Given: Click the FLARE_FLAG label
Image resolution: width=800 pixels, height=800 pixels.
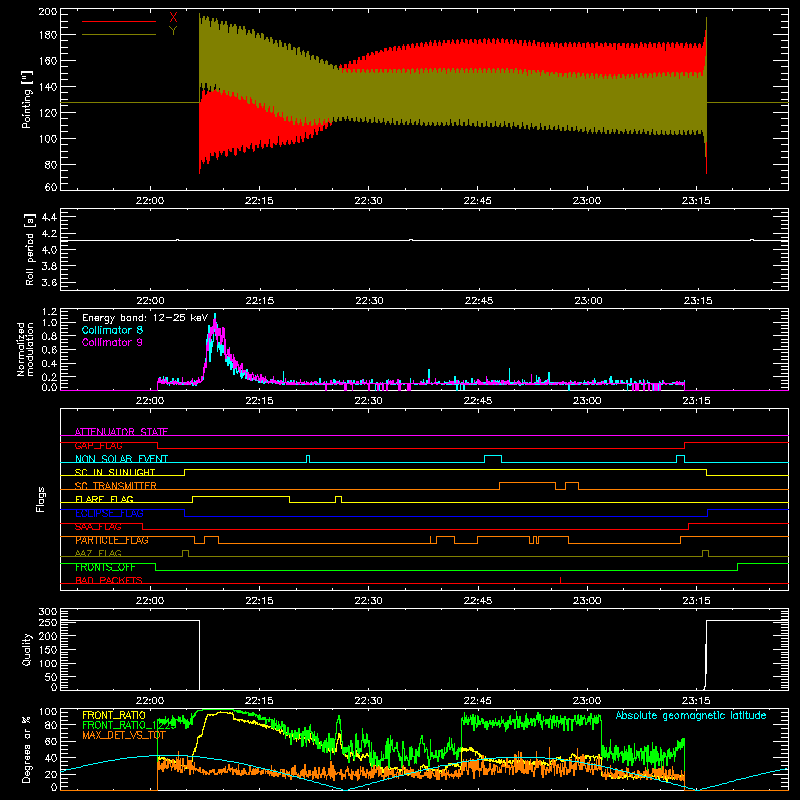Looking at the screenshot, I should tap(104, 499).
